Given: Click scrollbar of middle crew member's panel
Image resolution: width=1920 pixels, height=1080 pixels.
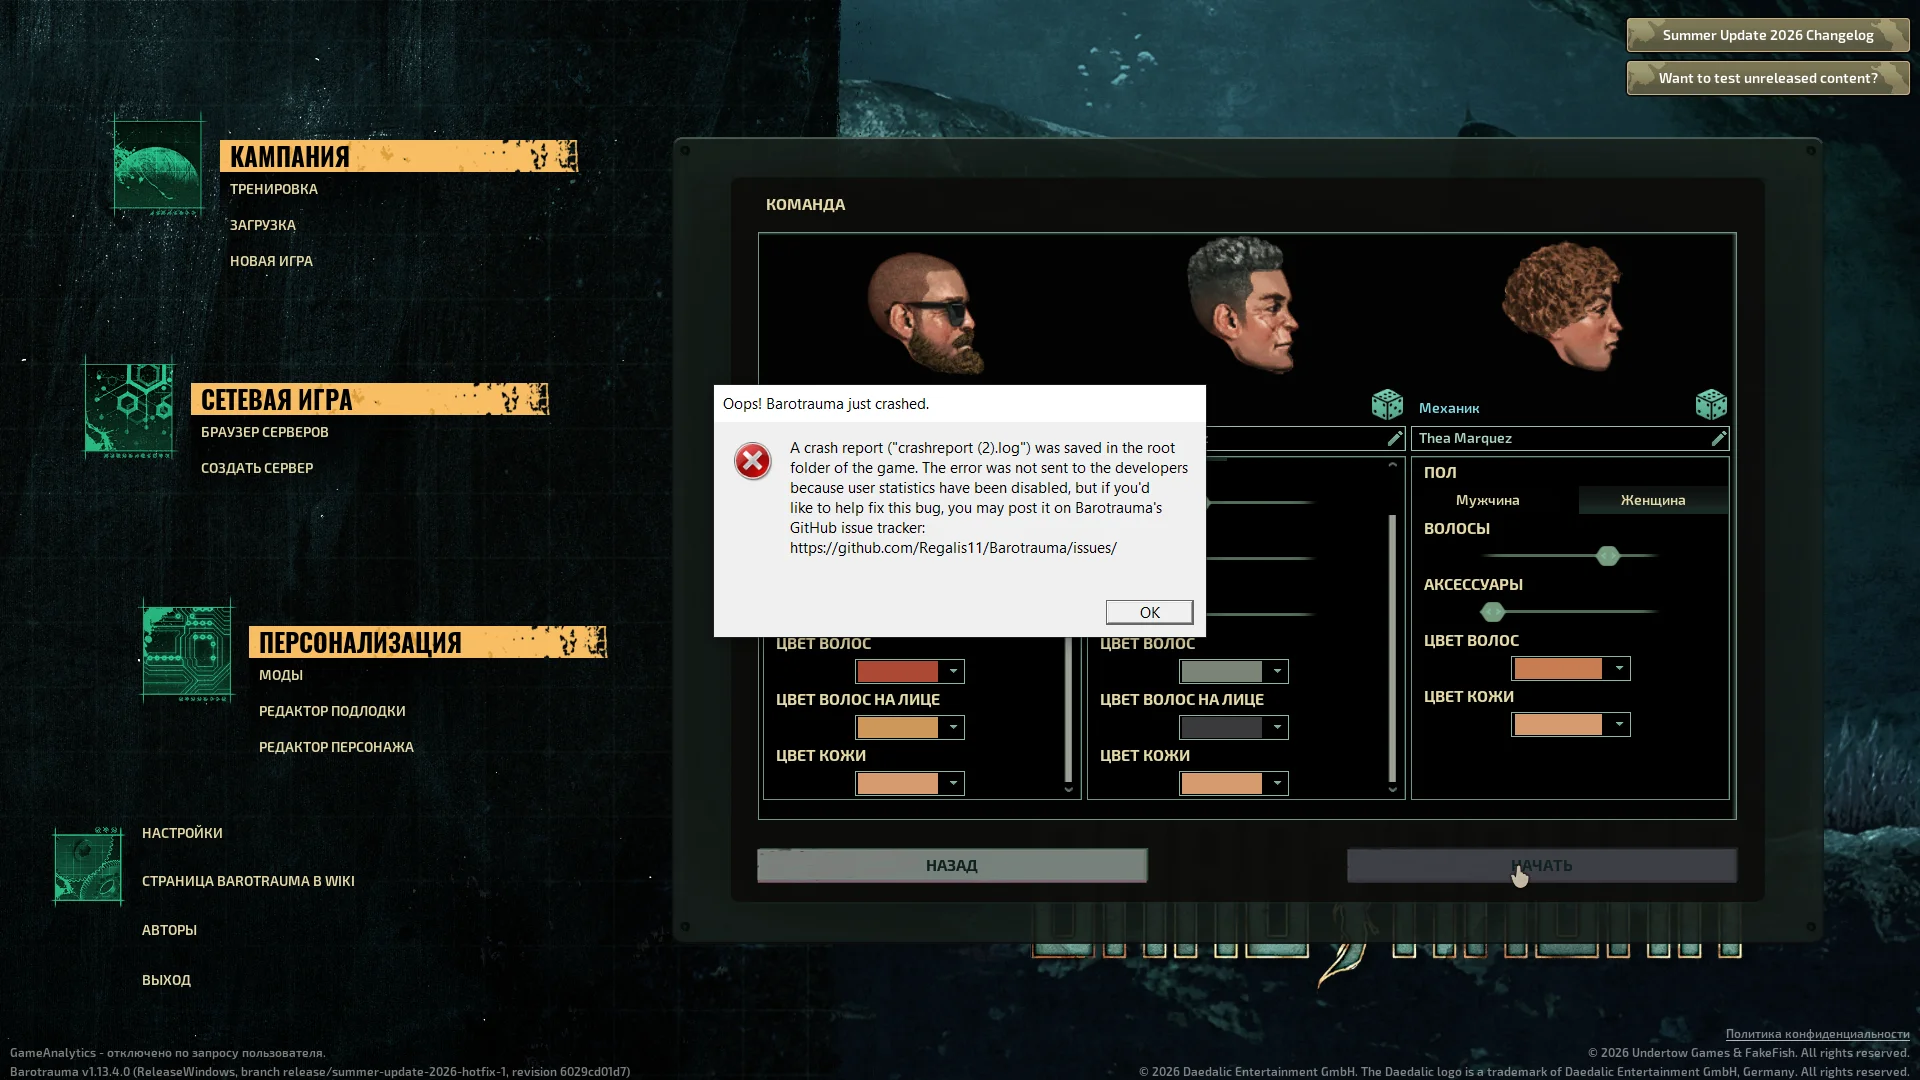Looking at the screenshot, I should pyautogui.click(x=1392, y=648).
